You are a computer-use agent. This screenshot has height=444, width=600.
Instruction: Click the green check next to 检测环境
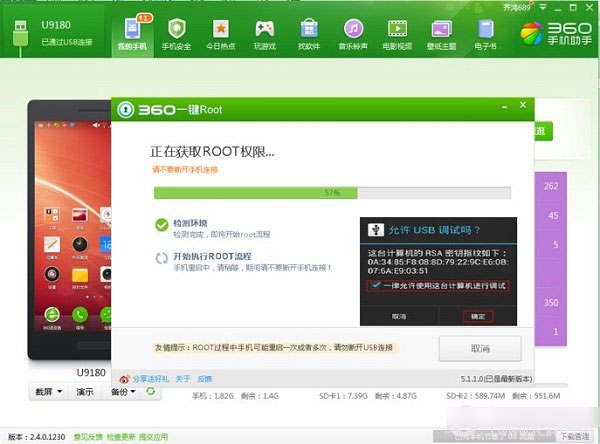pos(161,225)
